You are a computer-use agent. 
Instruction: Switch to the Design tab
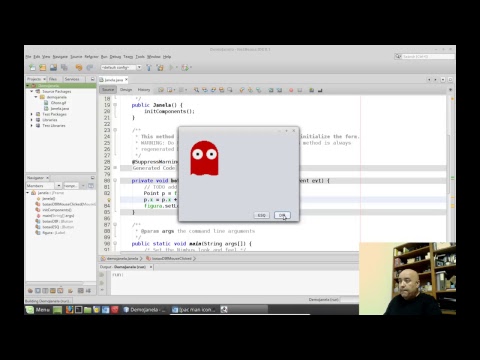click(x=126, y=90)
